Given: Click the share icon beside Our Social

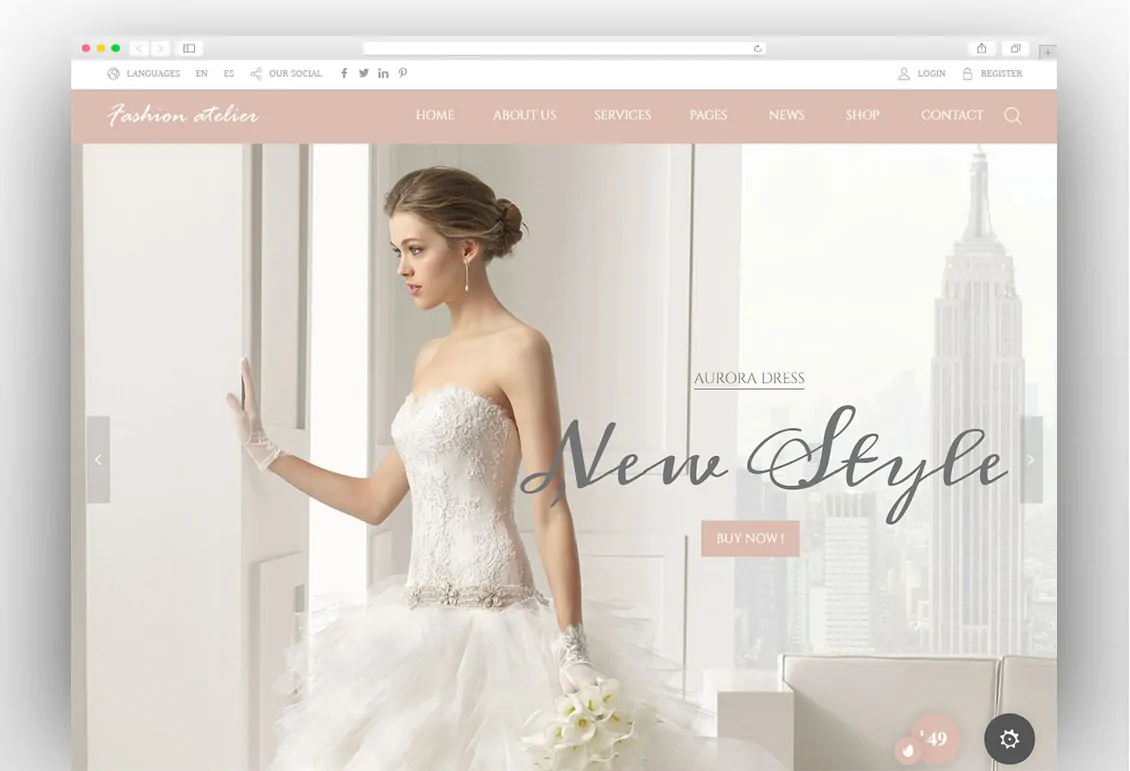Looking at the screenshot, I should 256,73.
